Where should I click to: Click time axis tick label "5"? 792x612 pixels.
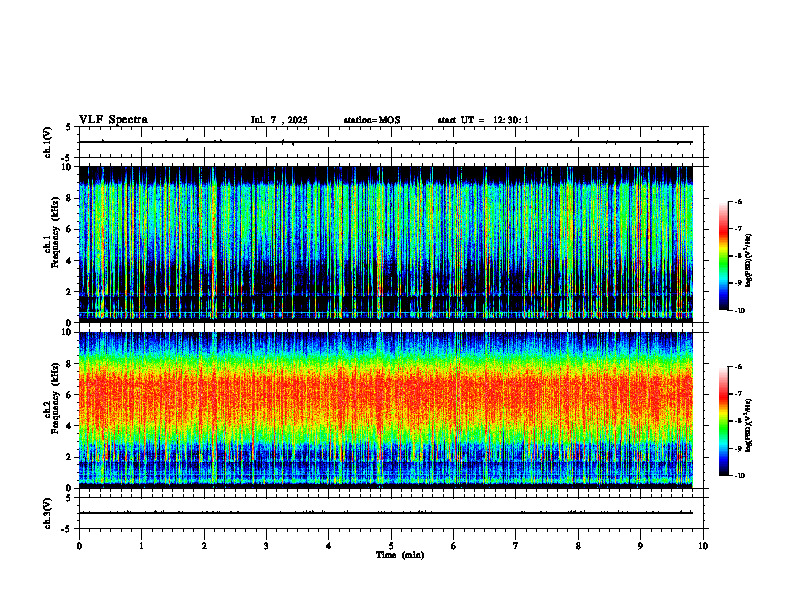coord(391,546)
